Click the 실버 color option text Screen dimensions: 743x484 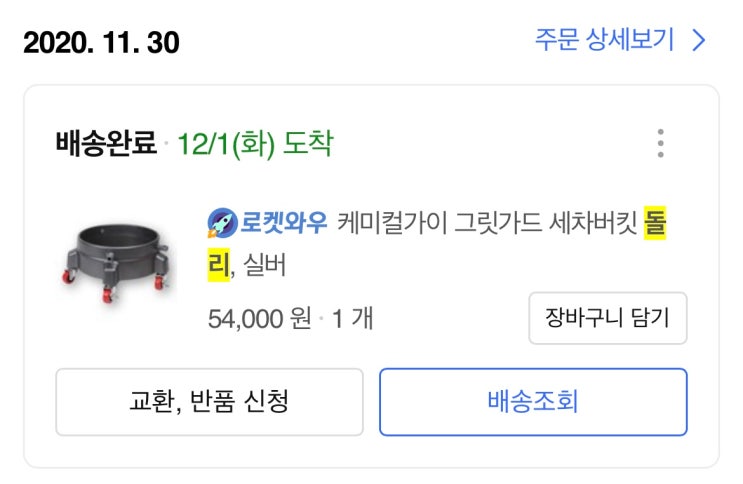(x=264, y=267)
